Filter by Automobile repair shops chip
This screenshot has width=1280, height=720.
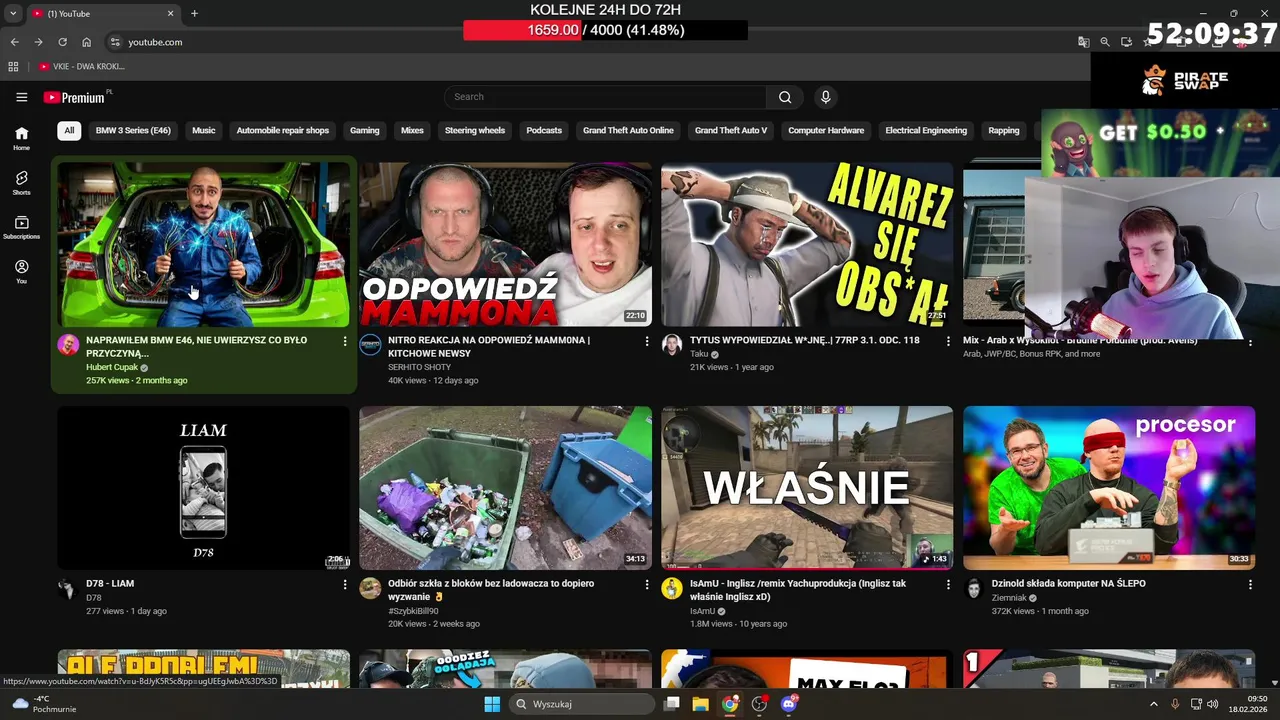point(282,130)
